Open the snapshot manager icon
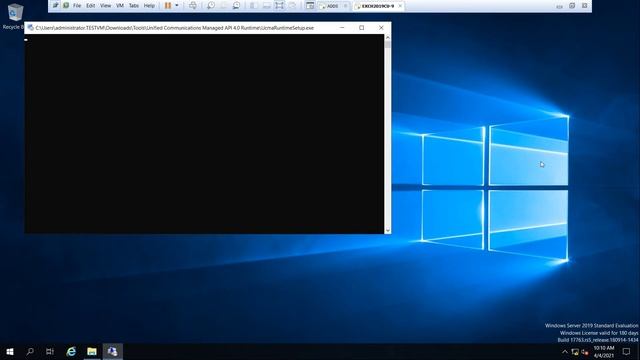 (x=236, y=6)
